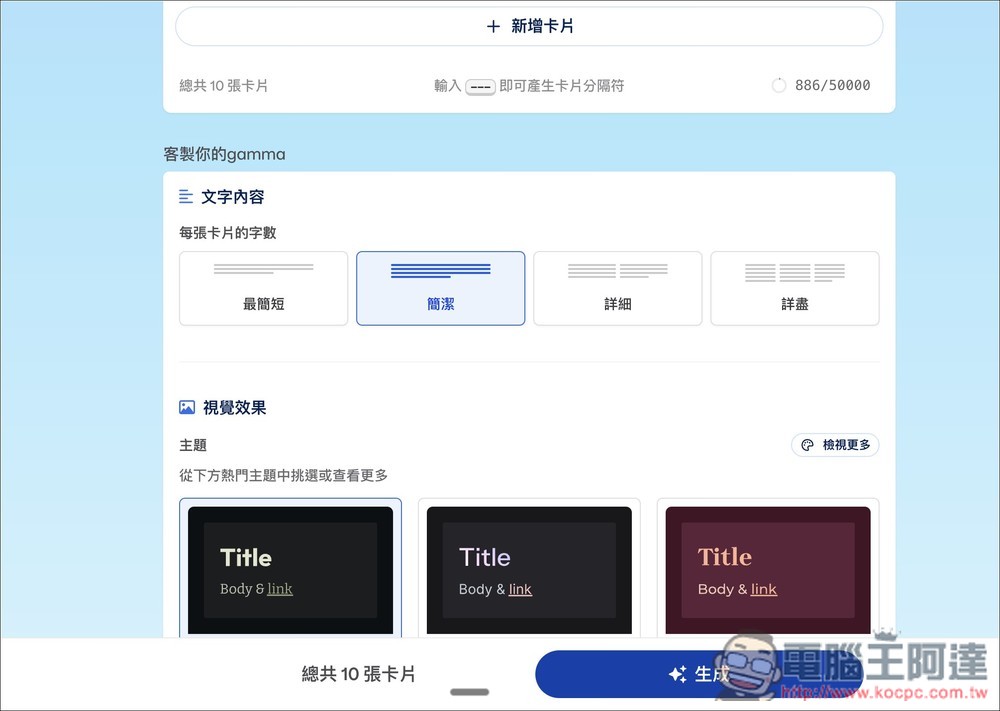Viewport: 1000px width, 711px height.
Task: Click the drag handle above the bottom bar
Action: (468, 691)
